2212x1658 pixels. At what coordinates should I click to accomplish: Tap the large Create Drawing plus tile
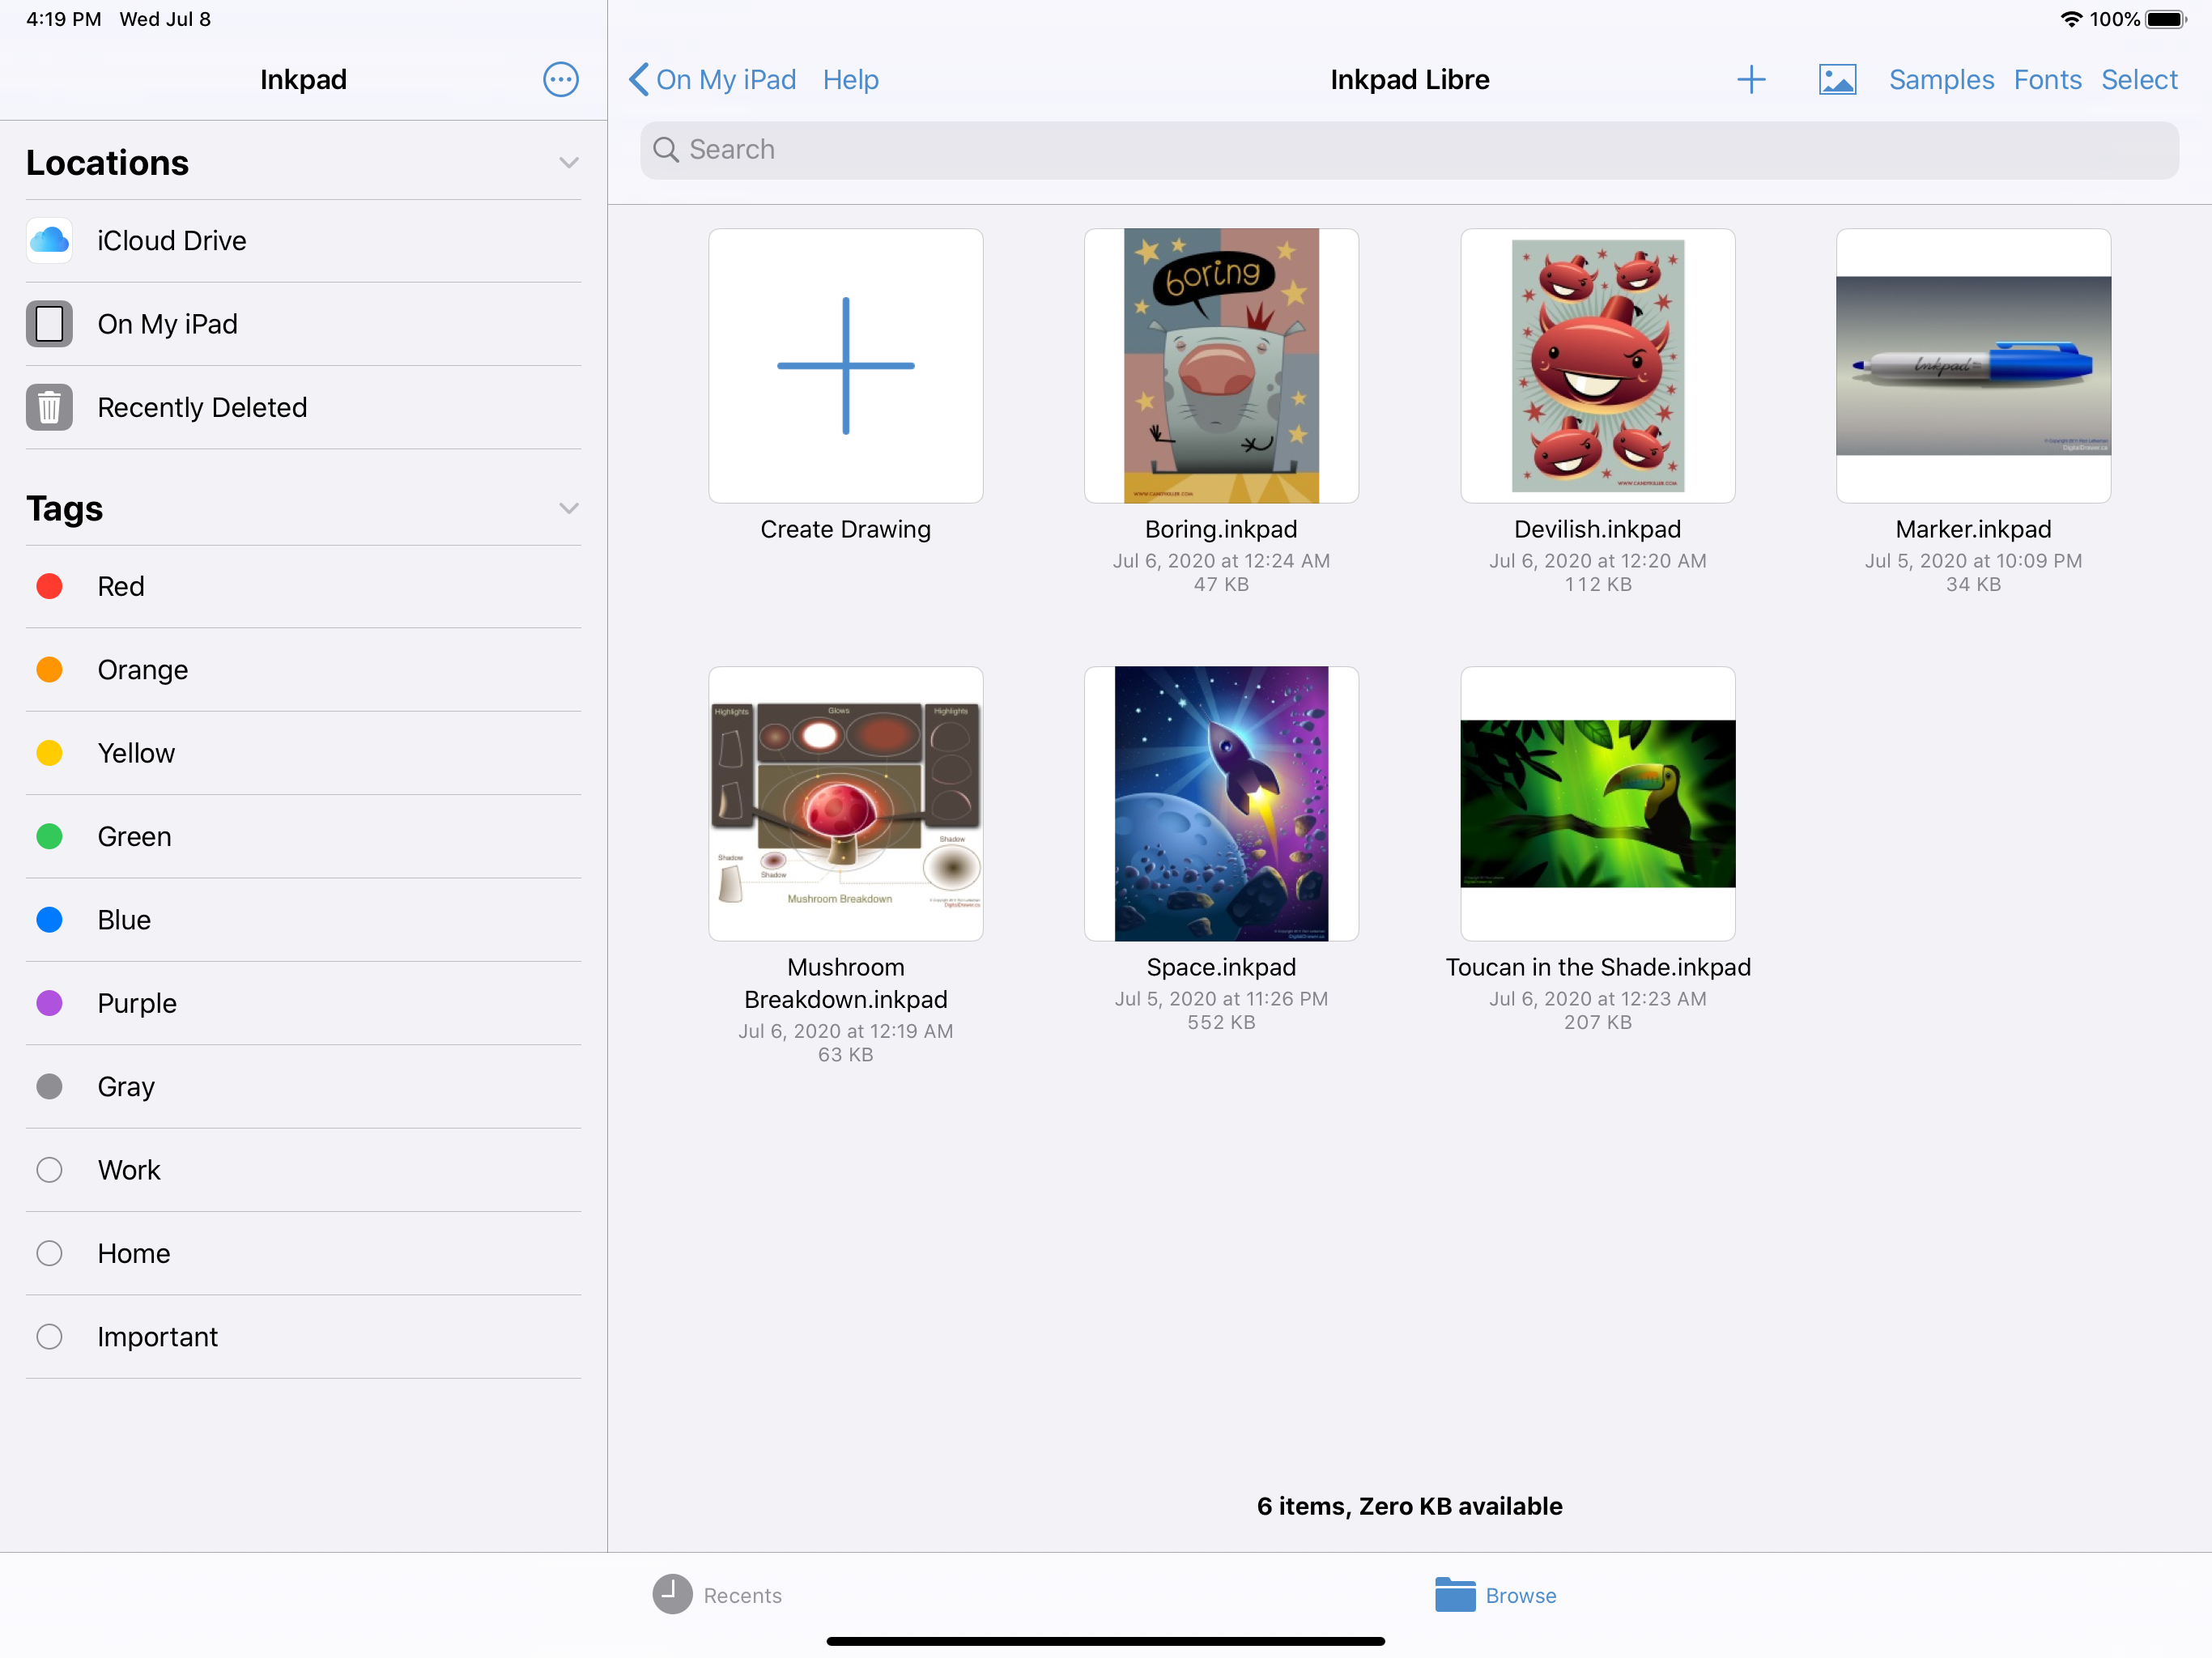845,366
